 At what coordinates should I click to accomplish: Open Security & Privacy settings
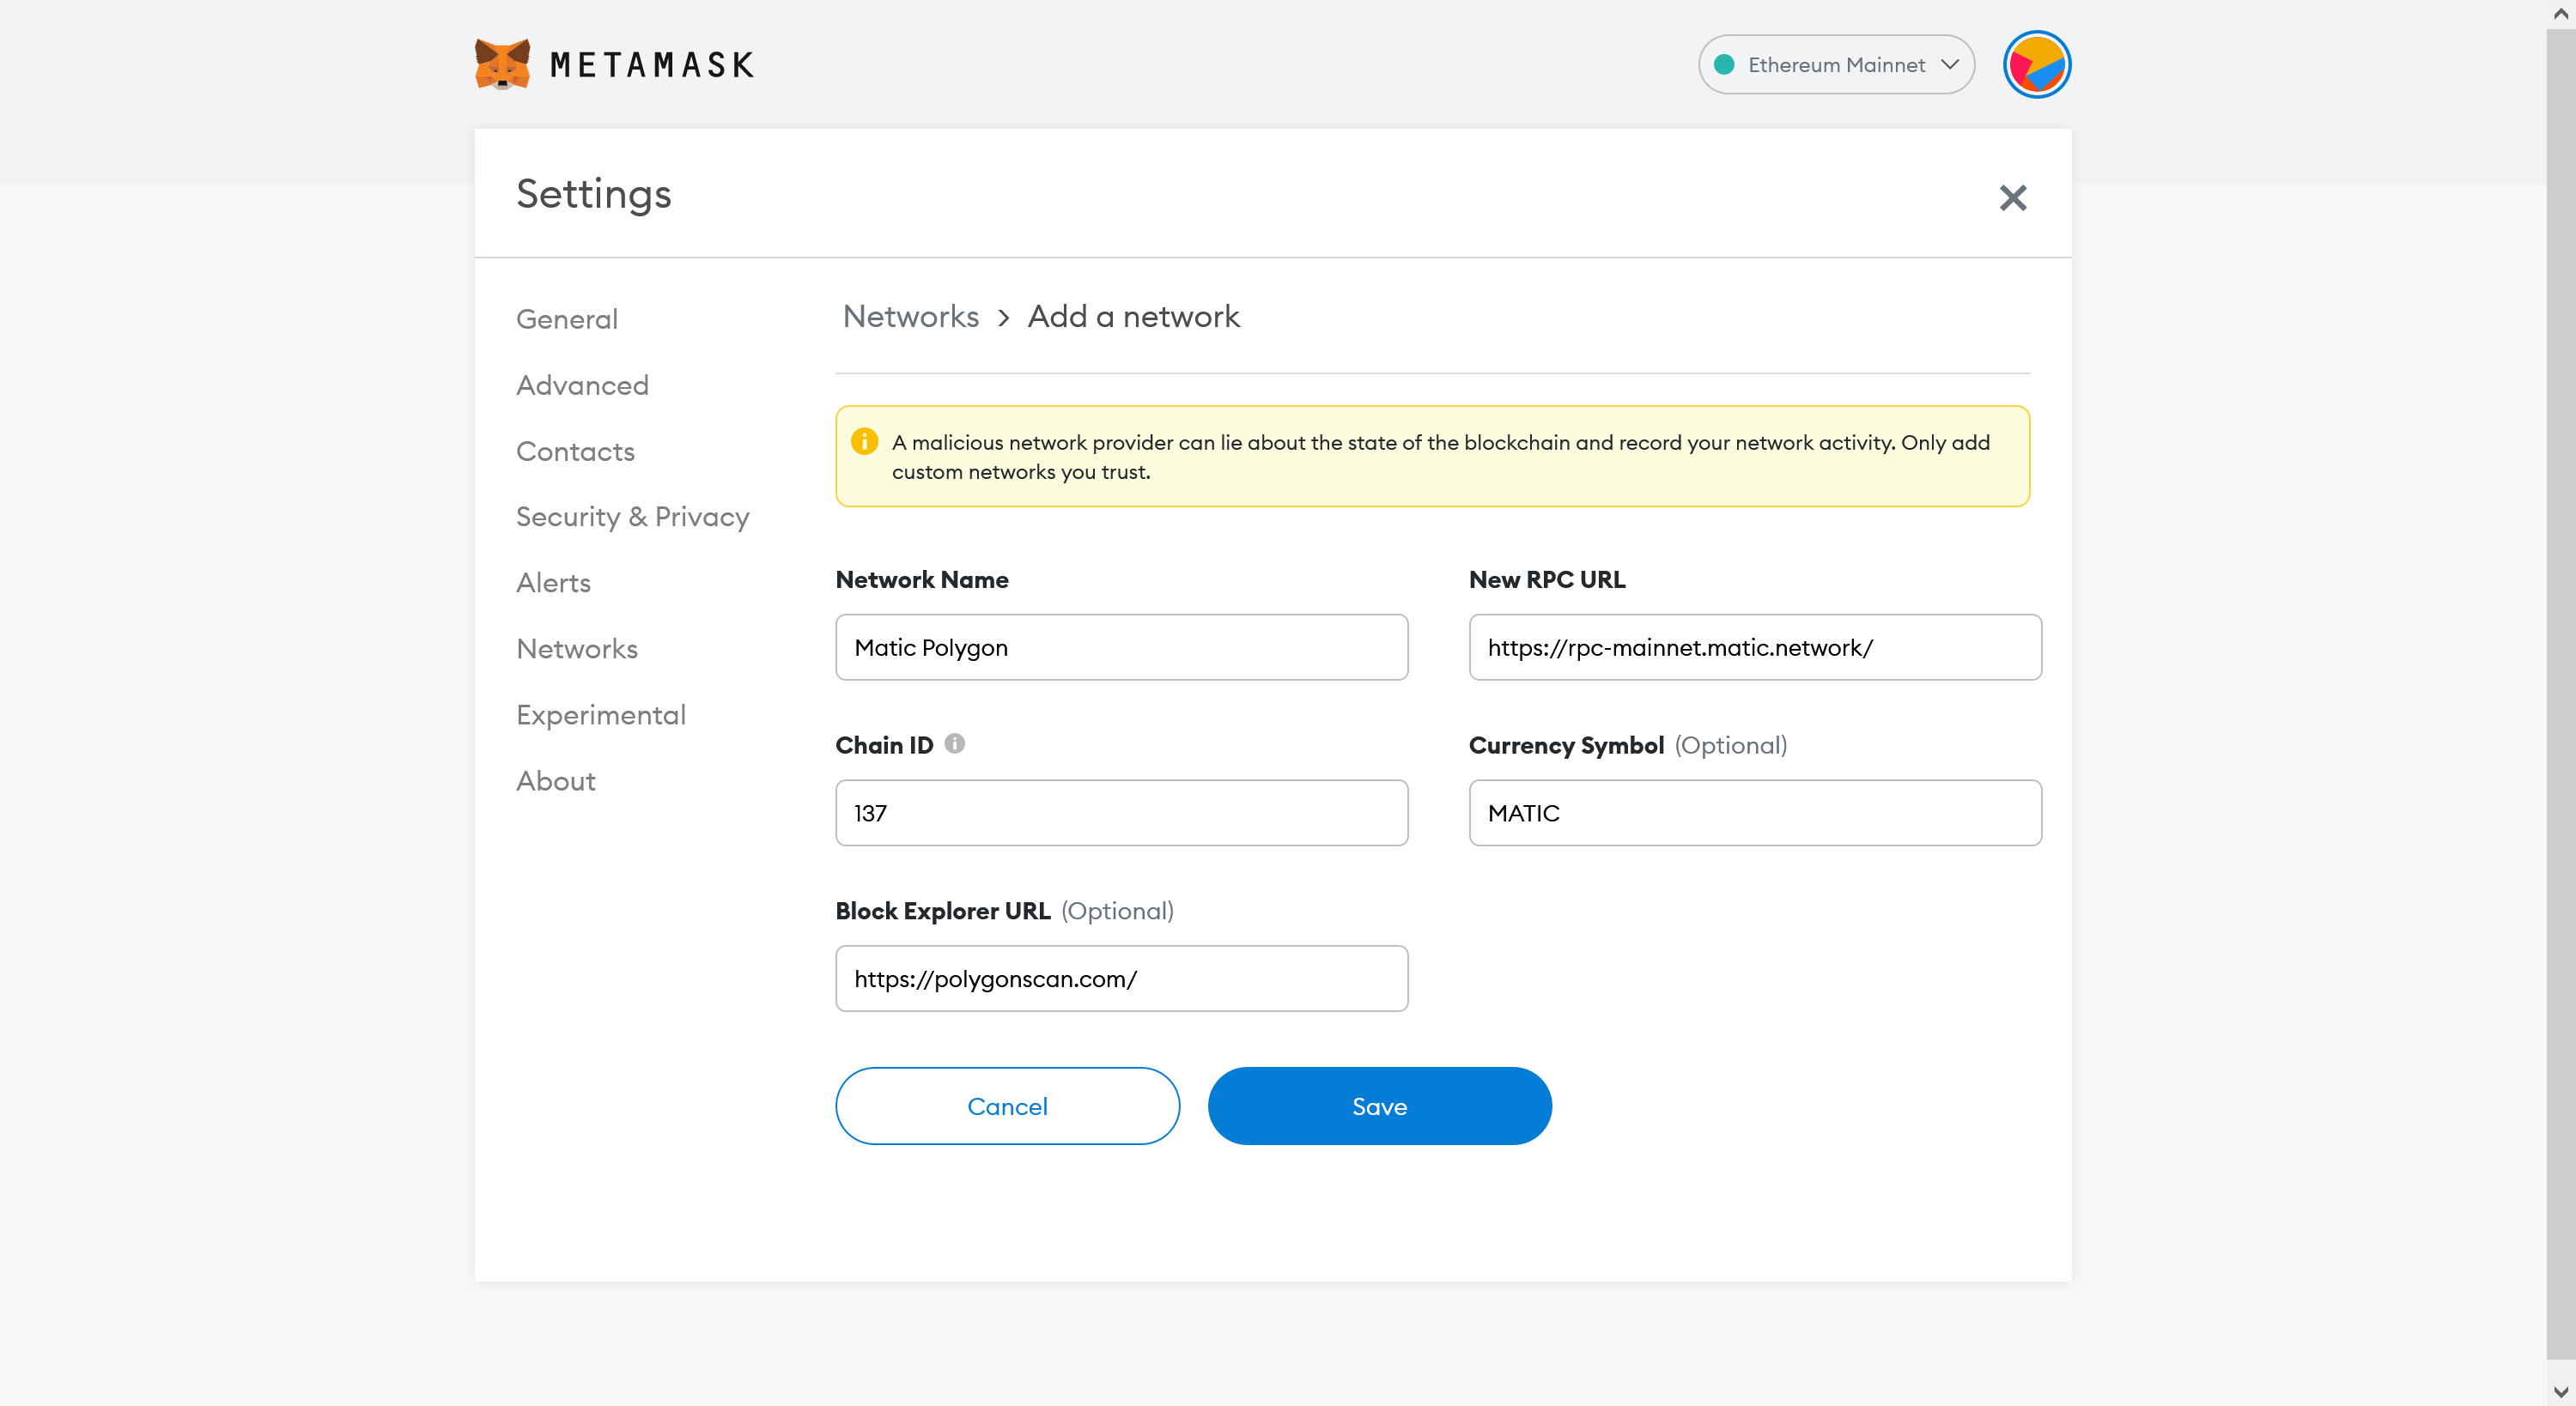(x=632, y=517)
